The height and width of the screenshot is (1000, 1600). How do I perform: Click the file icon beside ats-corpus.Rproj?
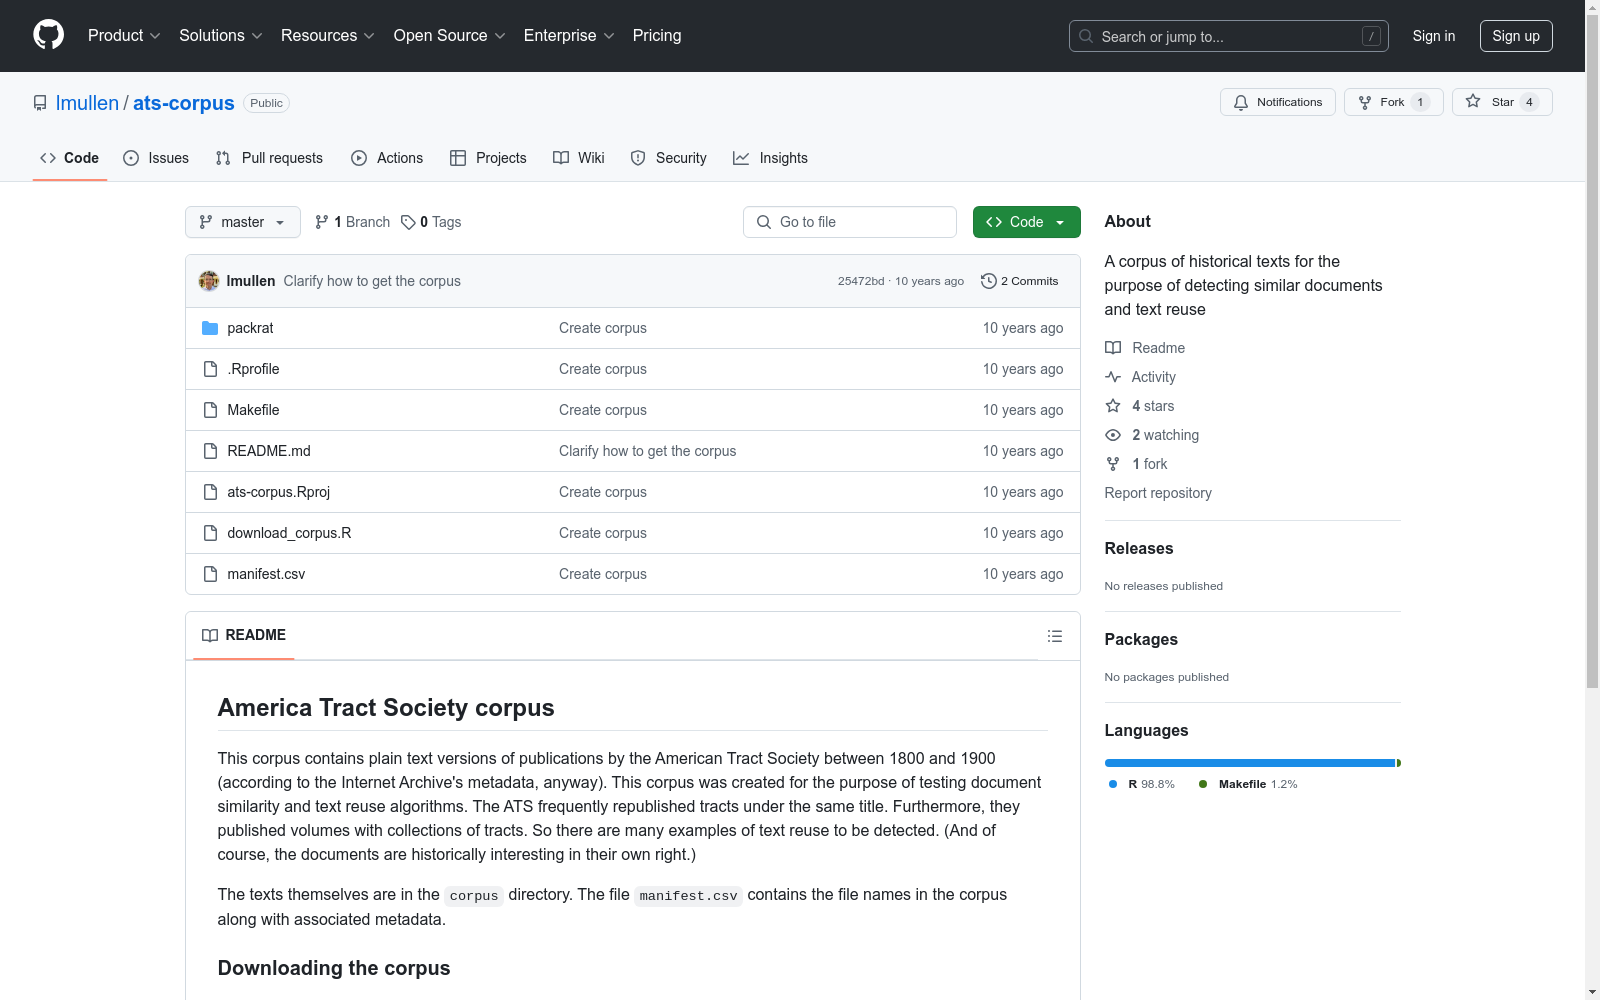coord(210,492)
